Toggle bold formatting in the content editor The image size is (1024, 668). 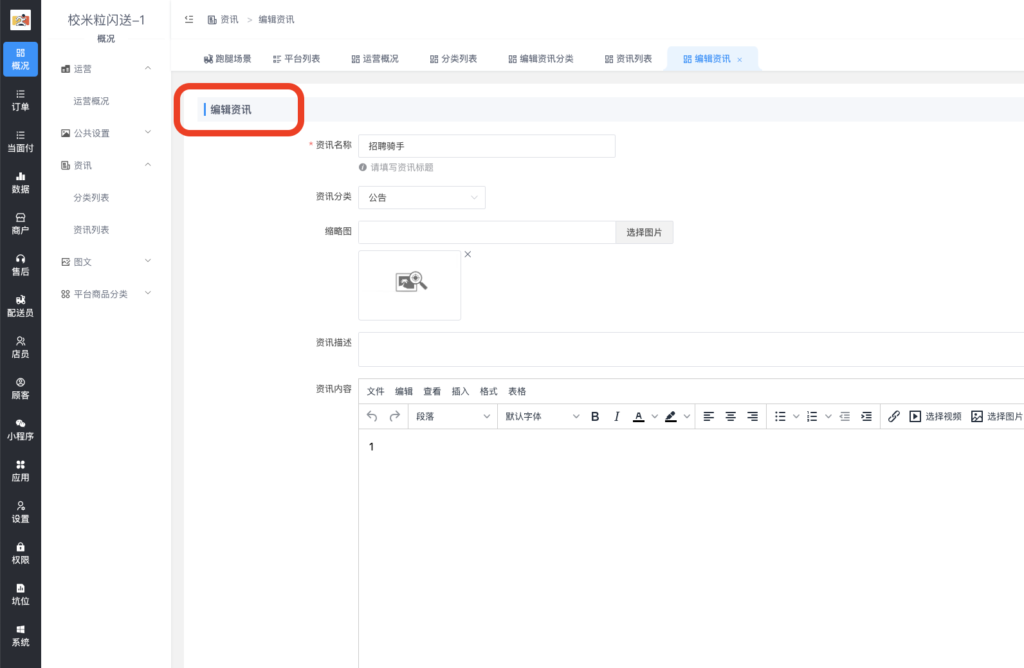tap(594, 416)
